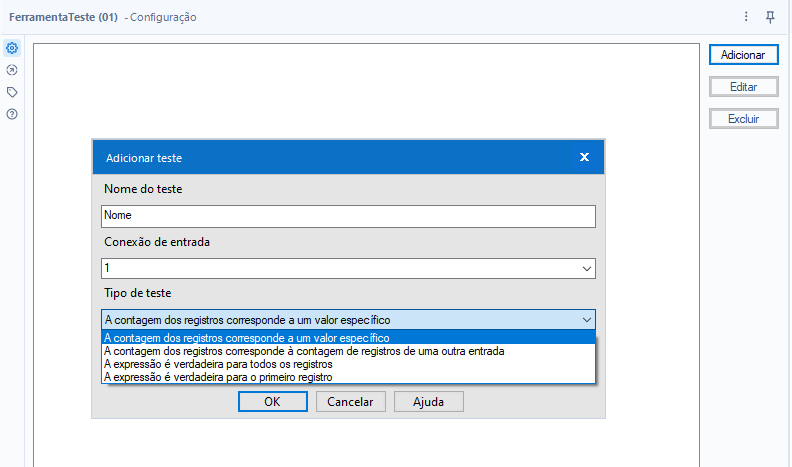The height and width of the screenshot is (467, 792).
Task: Click Cancelar in the dialog
Action: tap(351, 402)
